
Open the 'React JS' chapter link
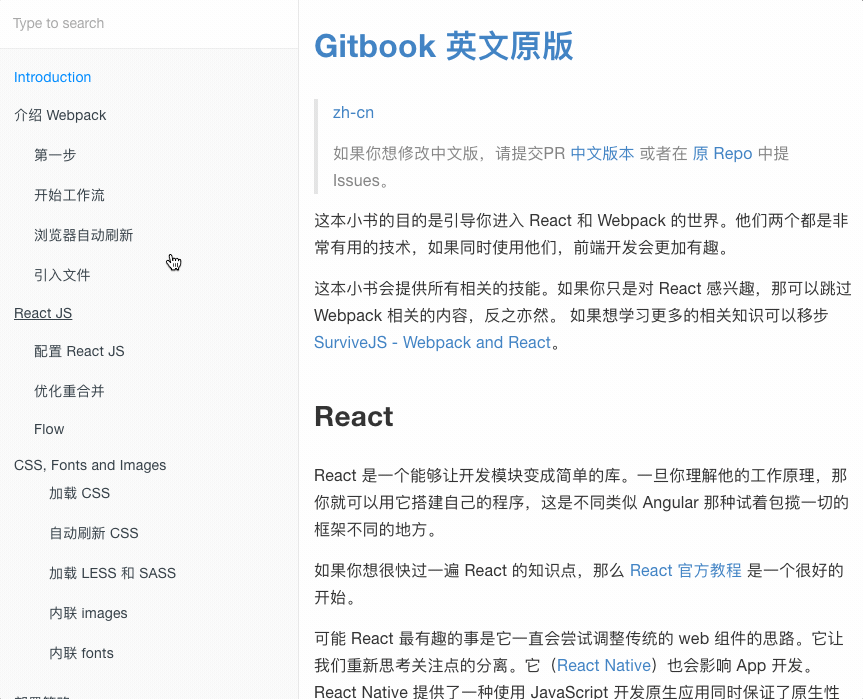click(x=43, y=313)
